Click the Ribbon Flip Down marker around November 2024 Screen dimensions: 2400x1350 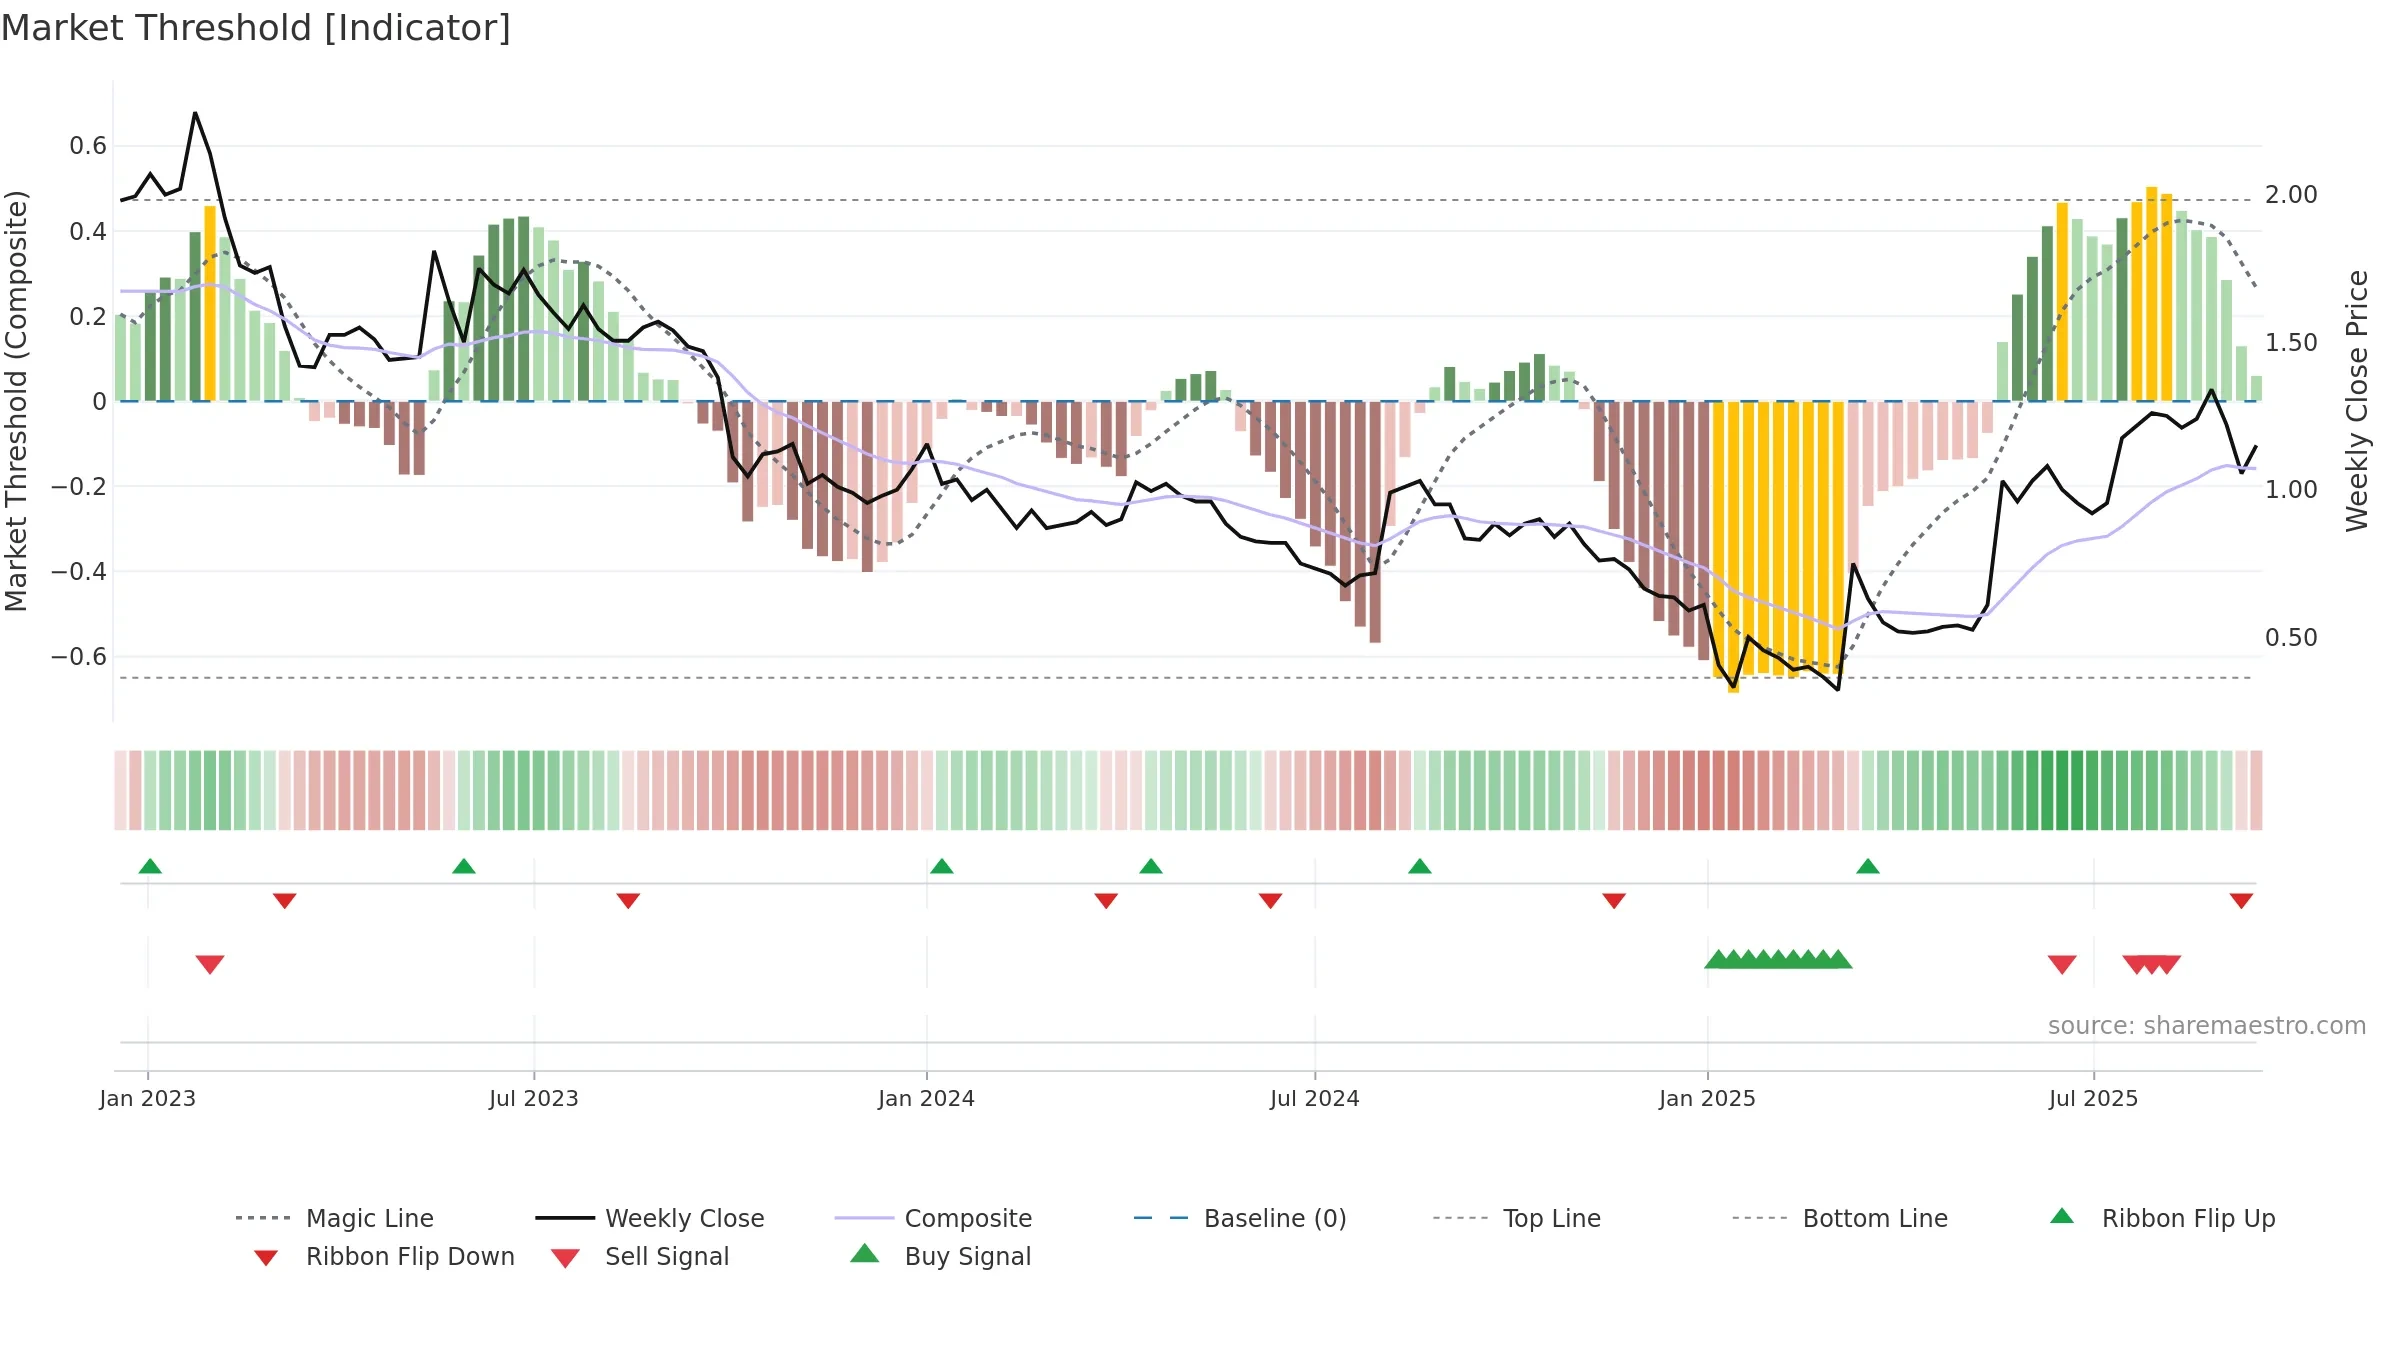1614,901
